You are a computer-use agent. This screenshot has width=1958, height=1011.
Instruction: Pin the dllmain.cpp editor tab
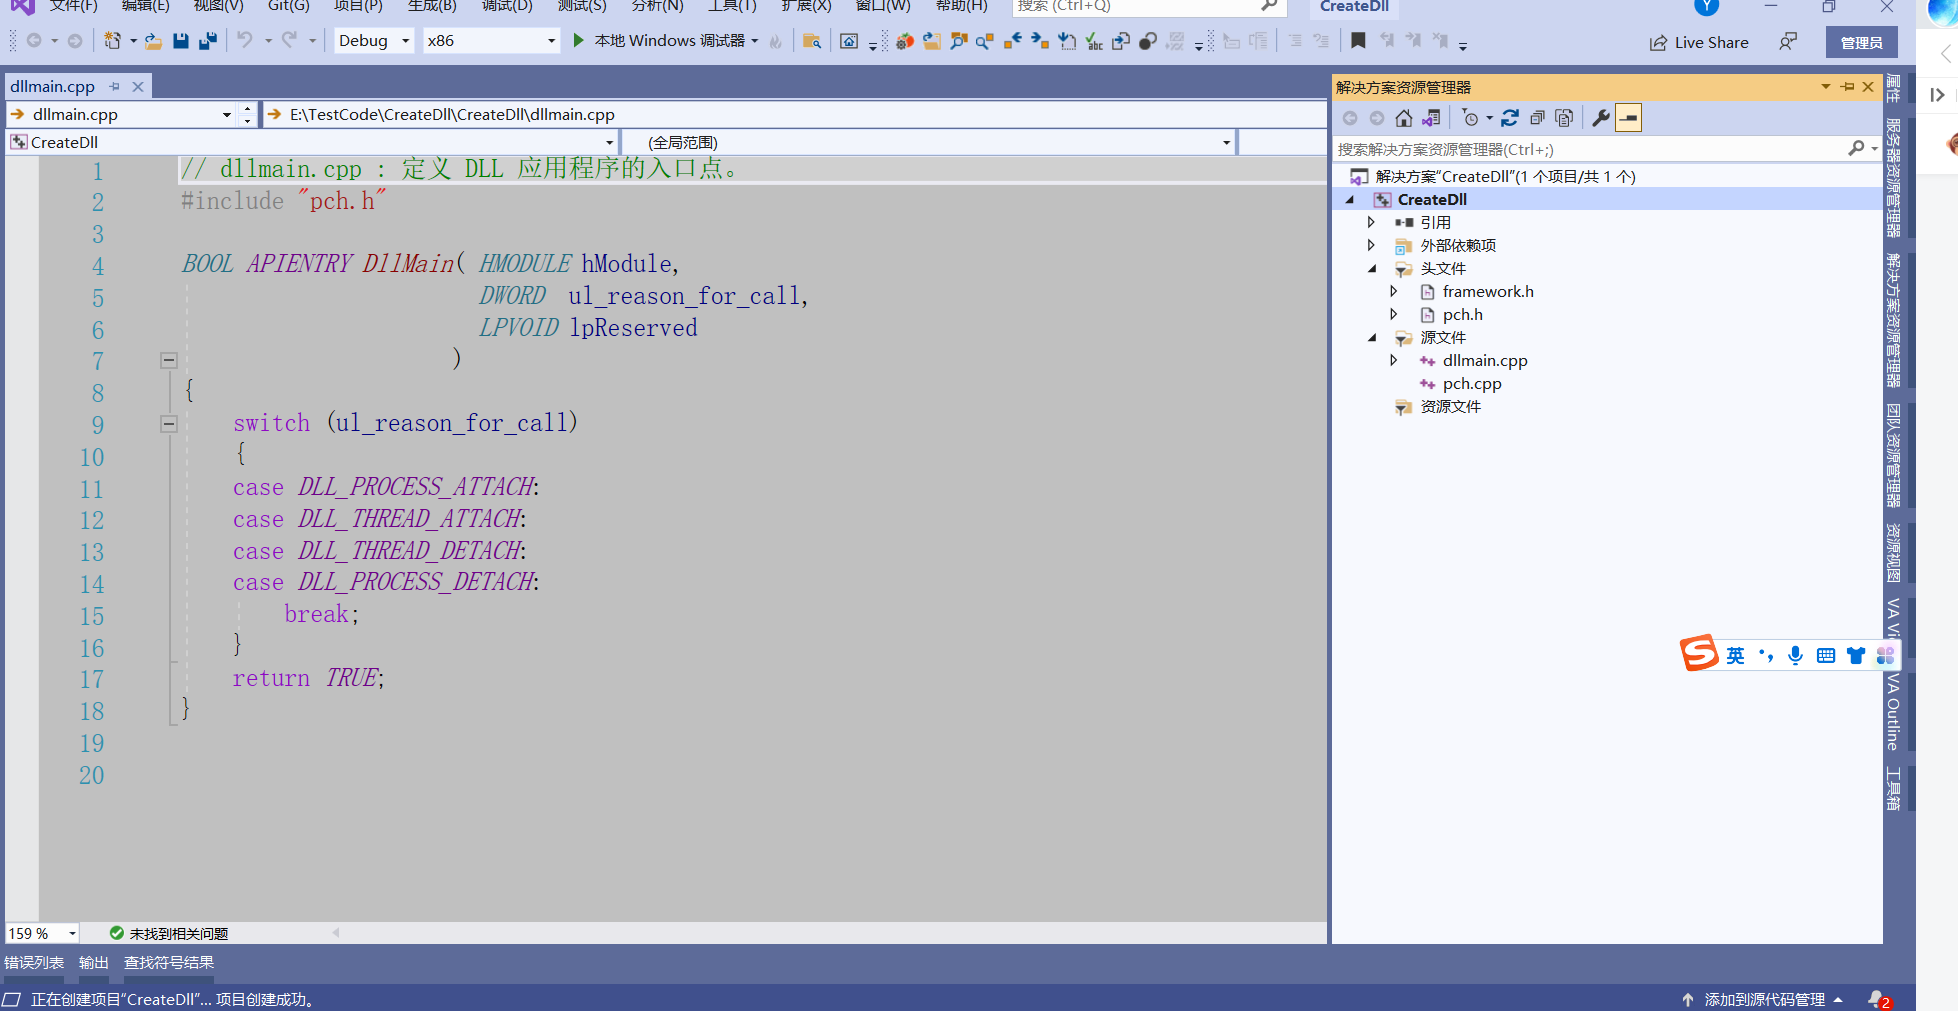click(114, 86)
